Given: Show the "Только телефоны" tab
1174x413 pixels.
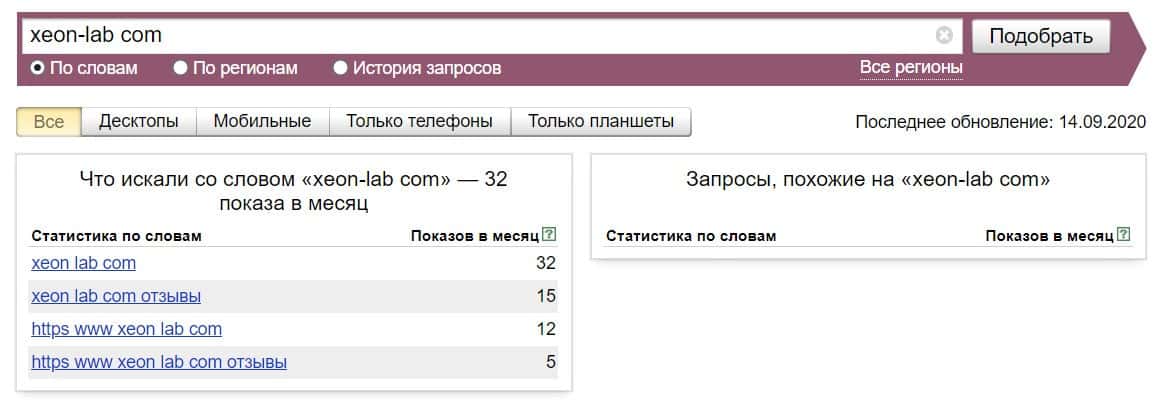Looking at the screenshot, I should 419,122.
